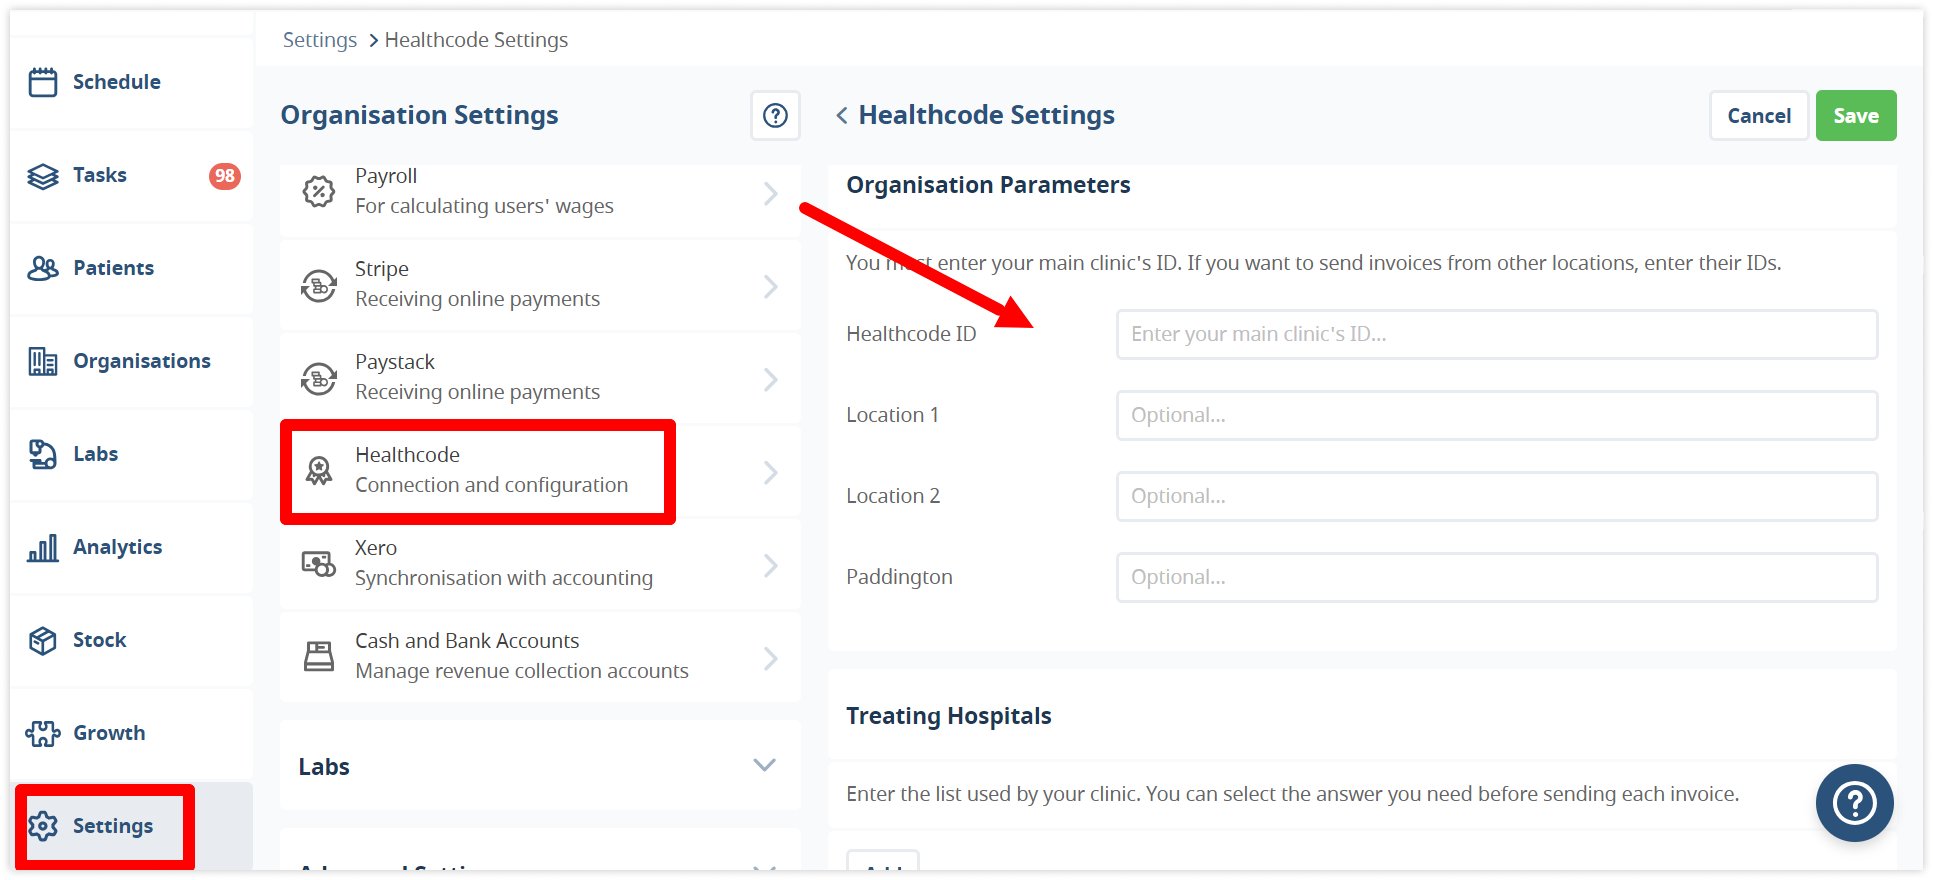
Task: Open help via the round blue question mark
Action: 1854,803
